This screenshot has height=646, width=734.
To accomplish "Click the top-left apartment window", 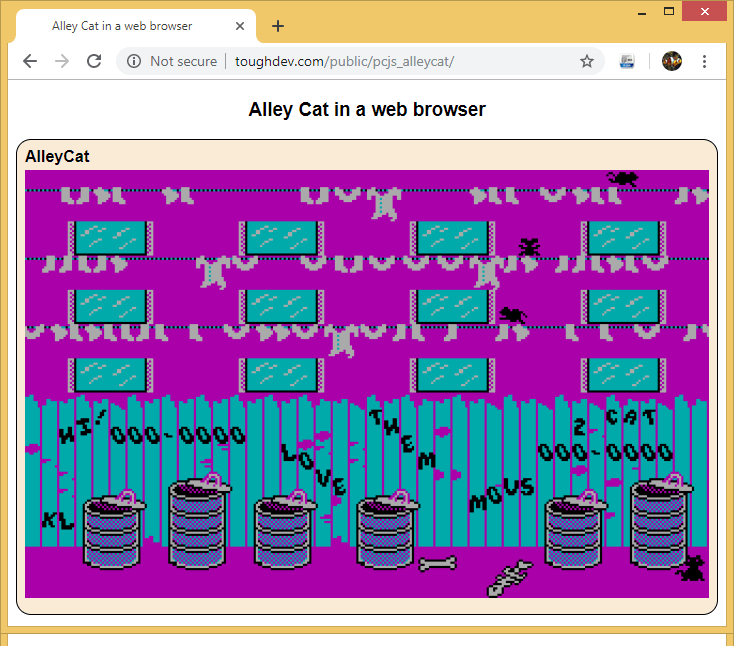I will (110, 238).
